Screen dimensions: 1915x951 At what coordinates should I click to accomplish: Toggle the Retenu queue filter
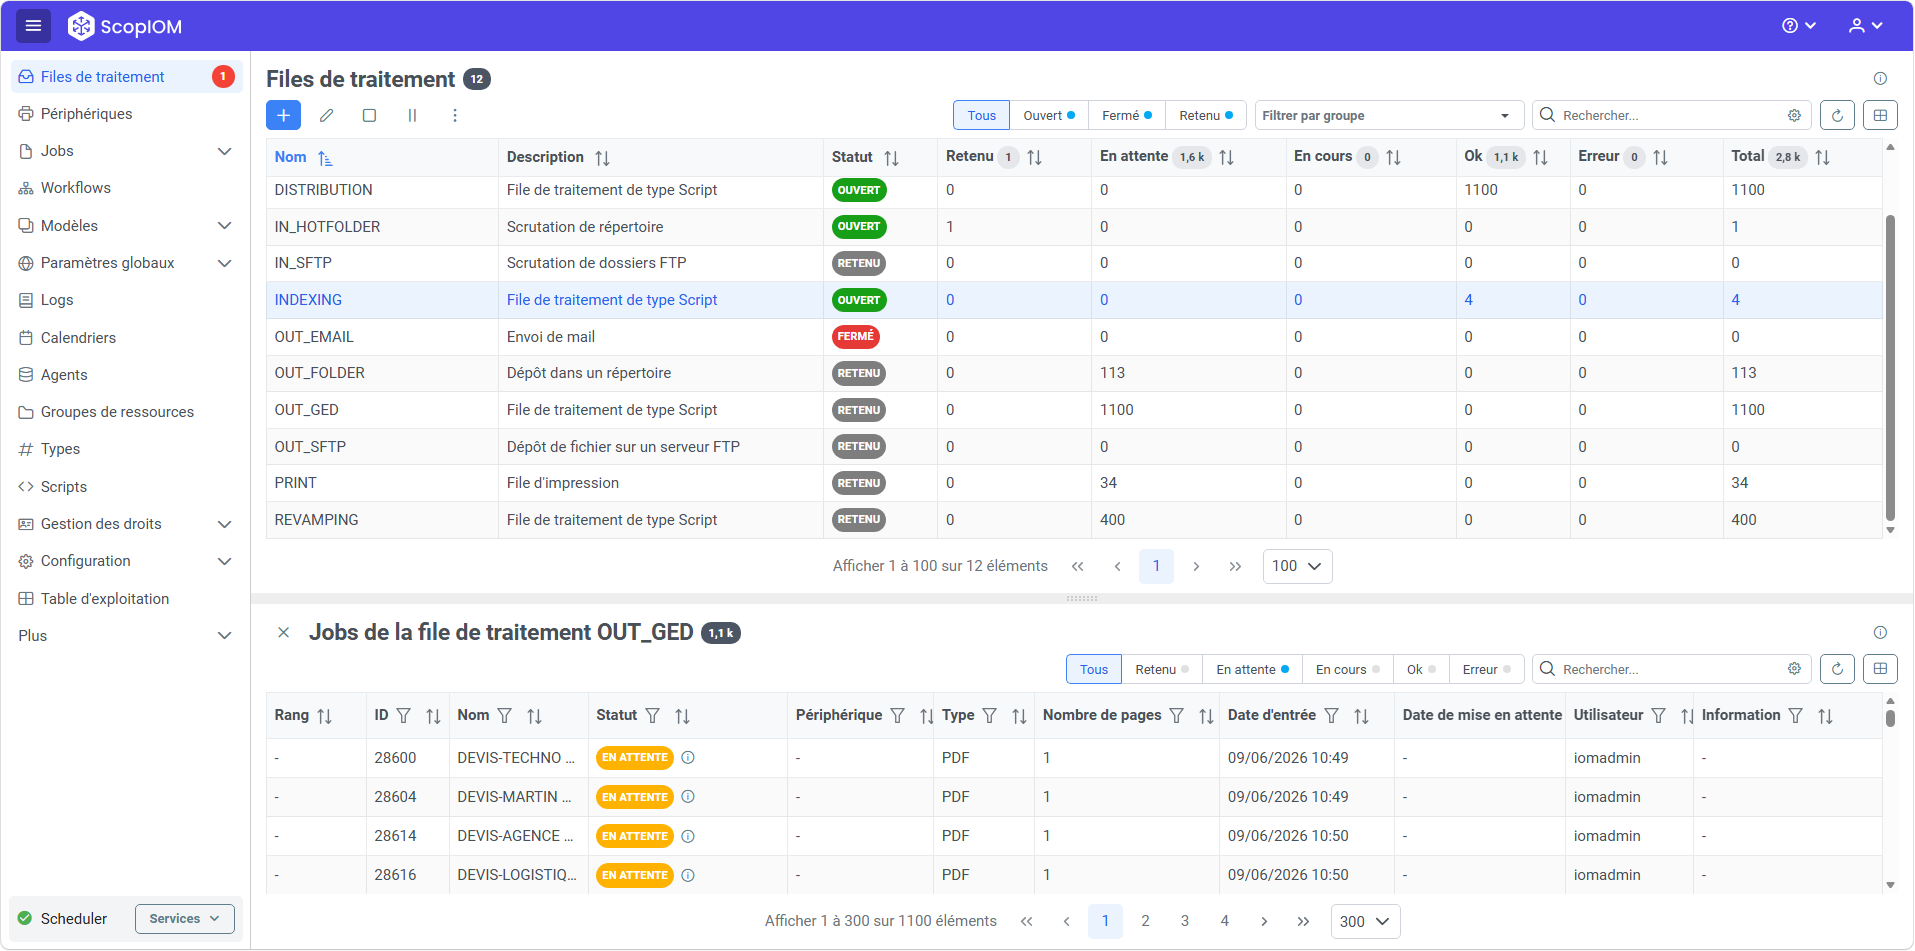pyautogui.click(x=1206, y=115)
